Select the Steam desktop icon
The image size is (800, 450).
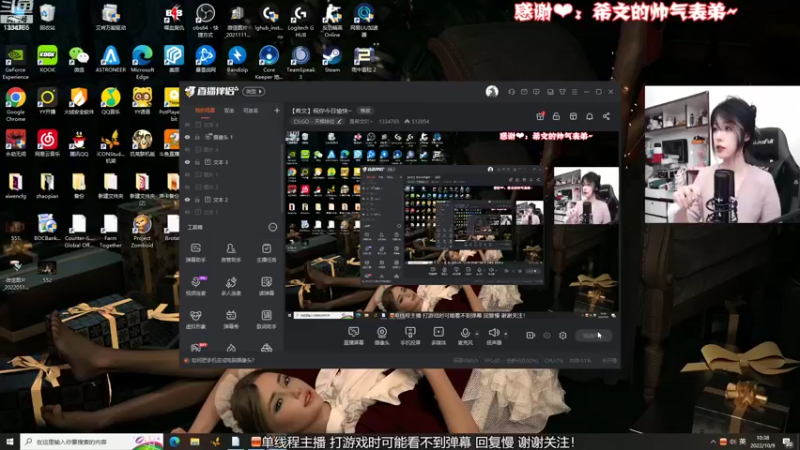pos(332,59)
